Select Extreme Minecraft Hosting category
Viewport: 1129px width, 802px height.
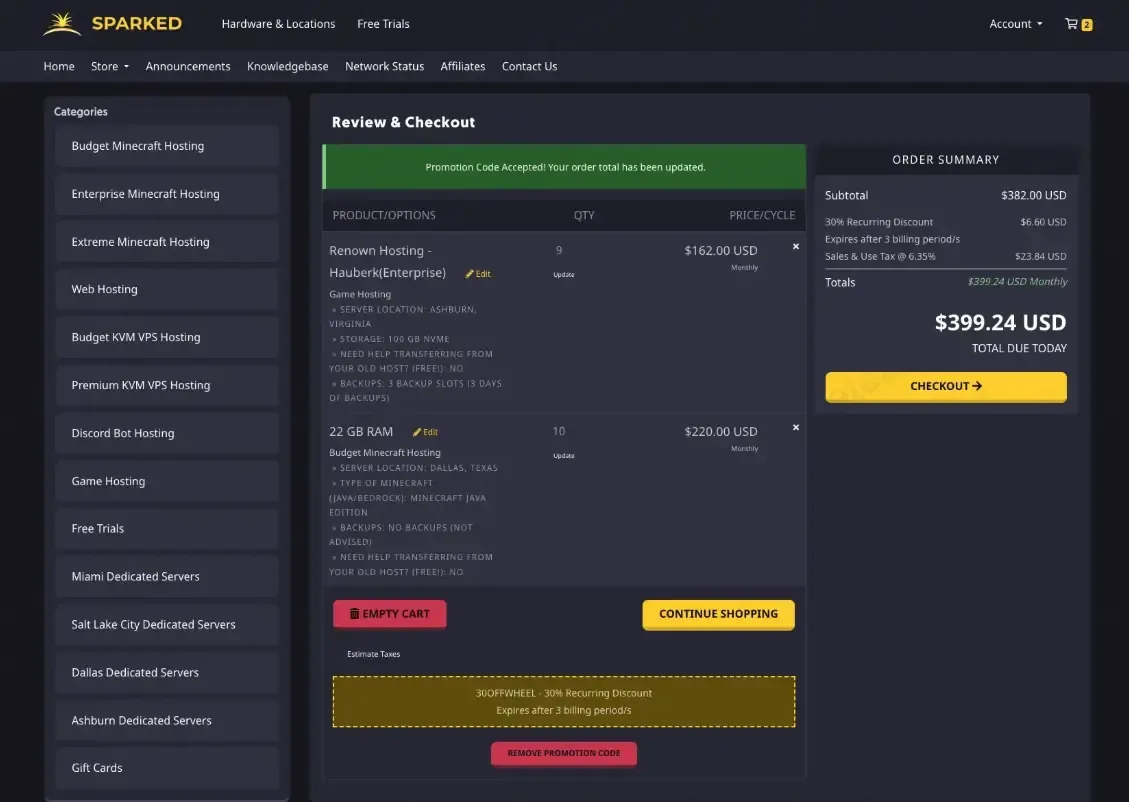pyautogui.click(x=167, y=242)
